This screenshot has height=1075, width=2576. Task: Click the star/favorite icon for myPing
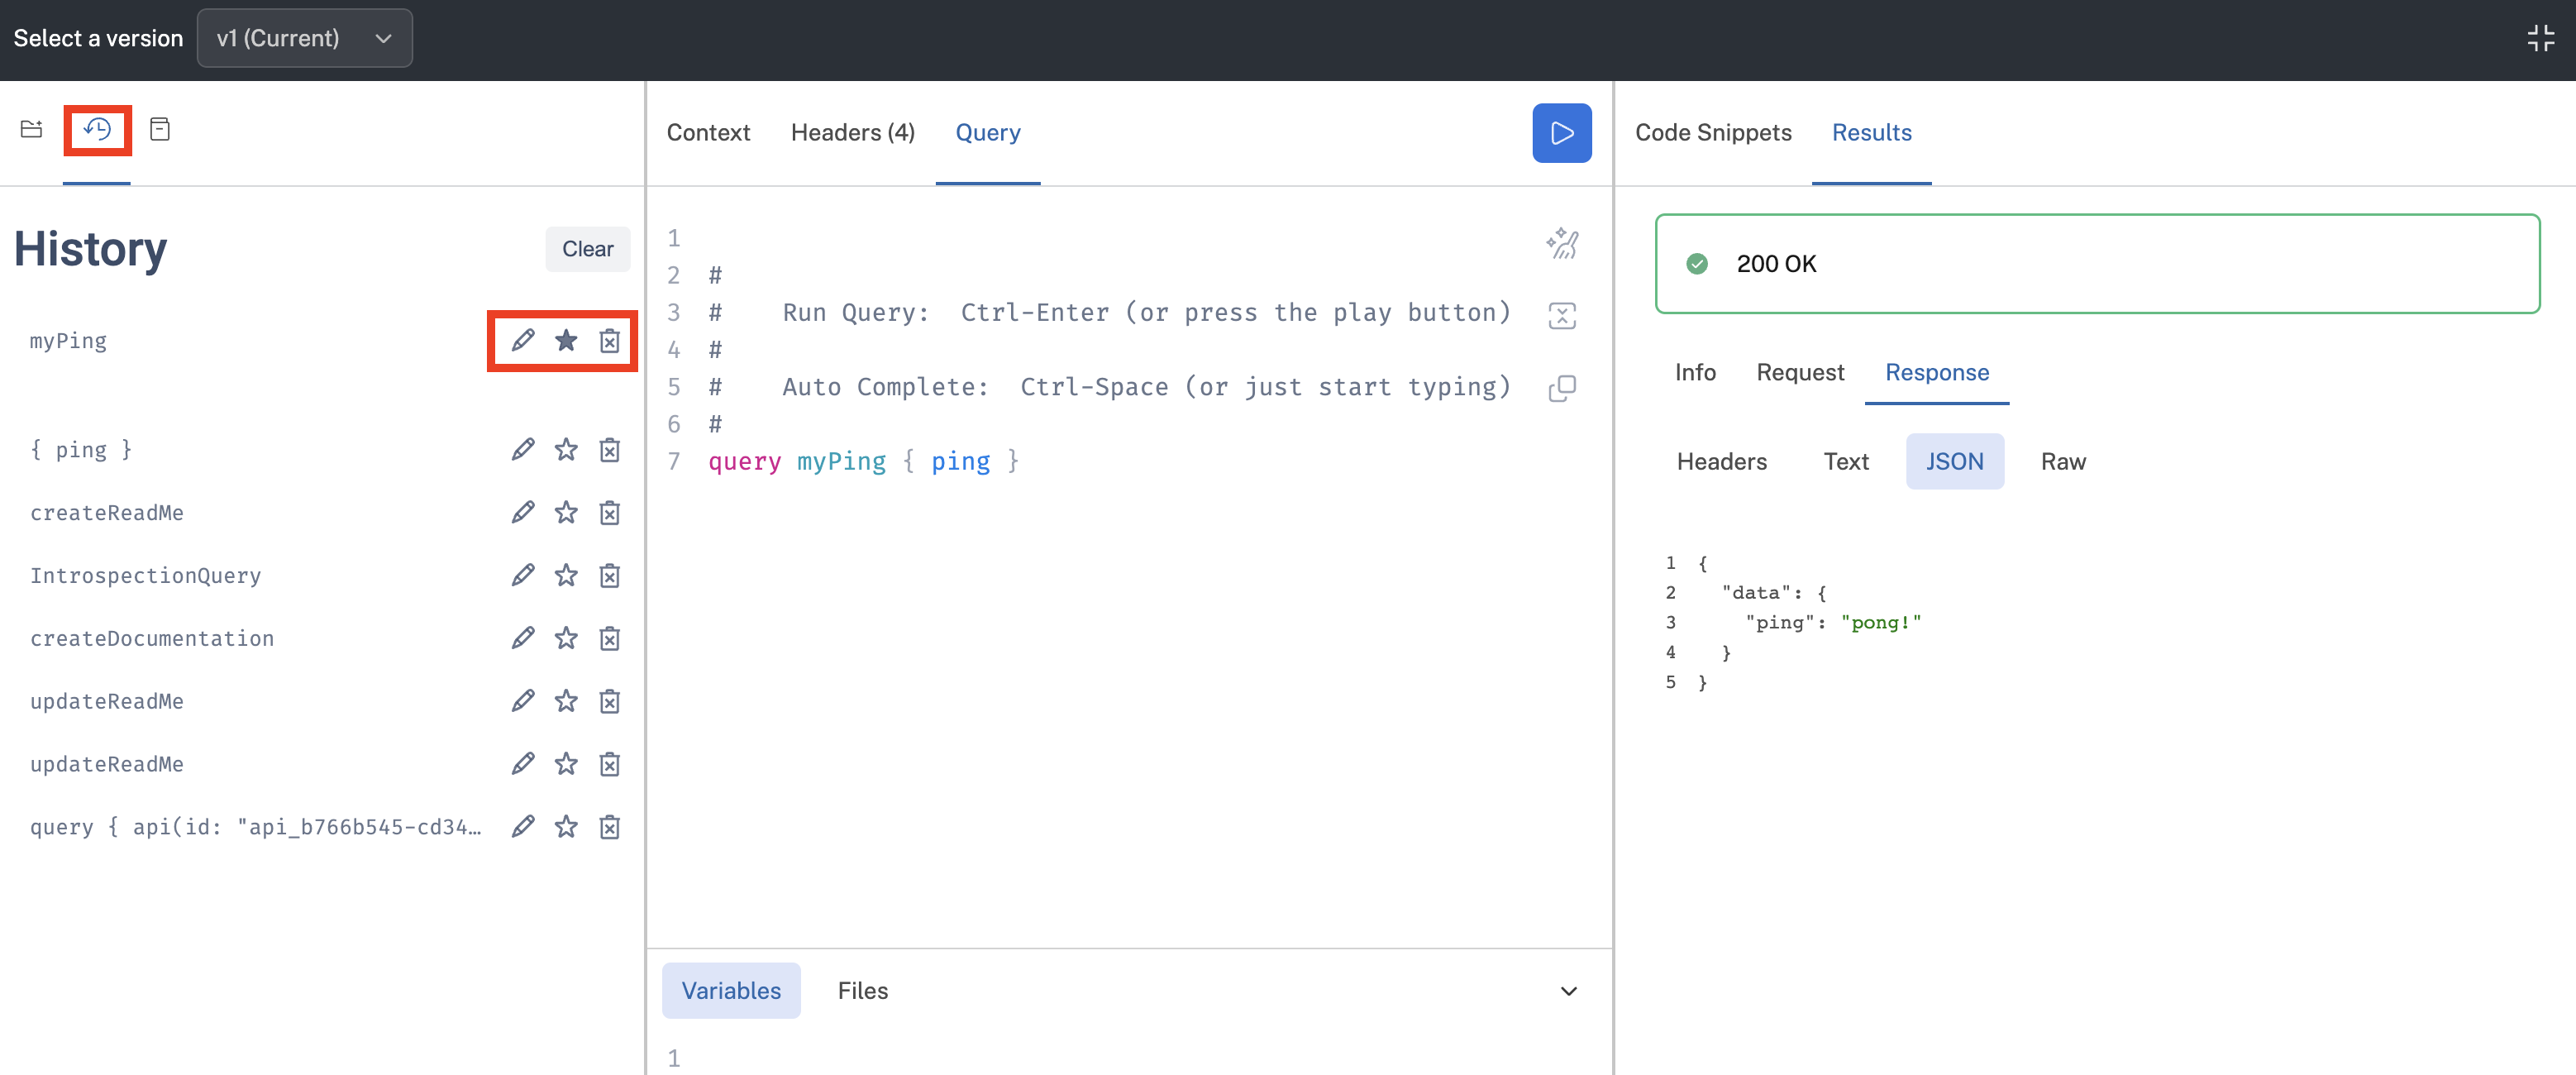coord(565,342)
